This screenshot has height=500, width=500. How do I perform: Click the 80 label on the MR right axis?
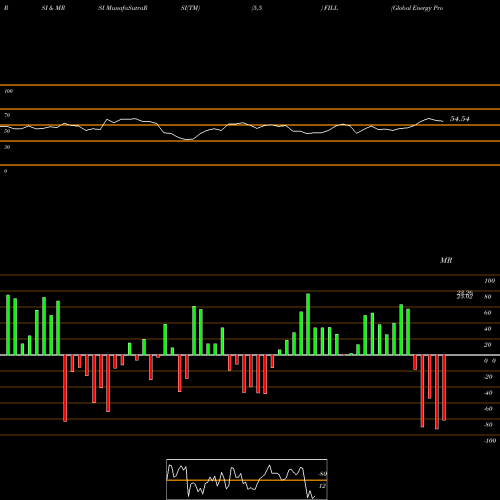488,297
